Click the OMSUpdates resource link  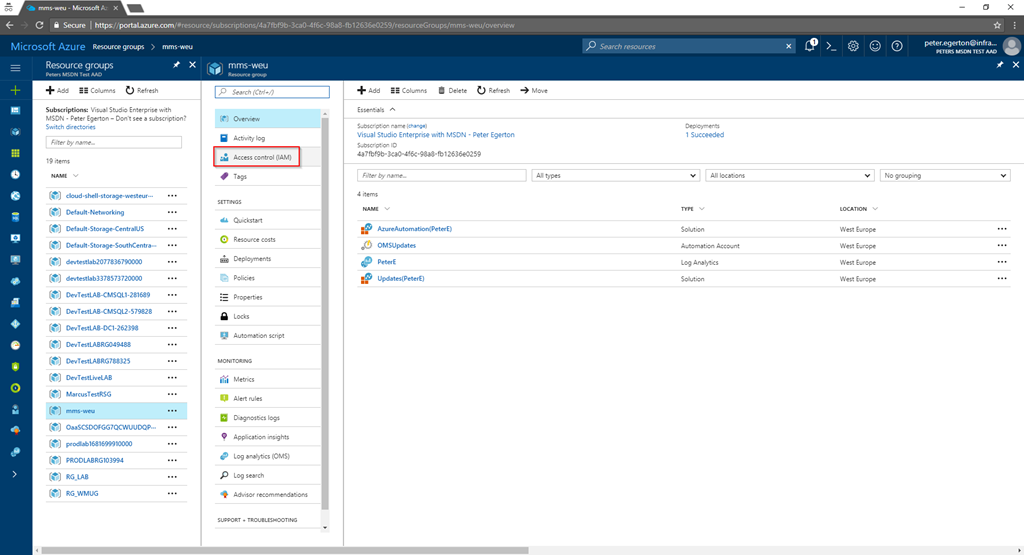tap(396, 246)
